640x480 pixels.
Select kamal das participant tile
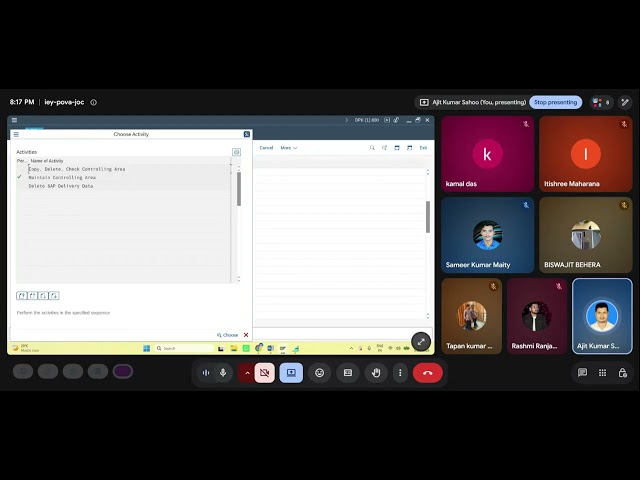pos(487,154)
